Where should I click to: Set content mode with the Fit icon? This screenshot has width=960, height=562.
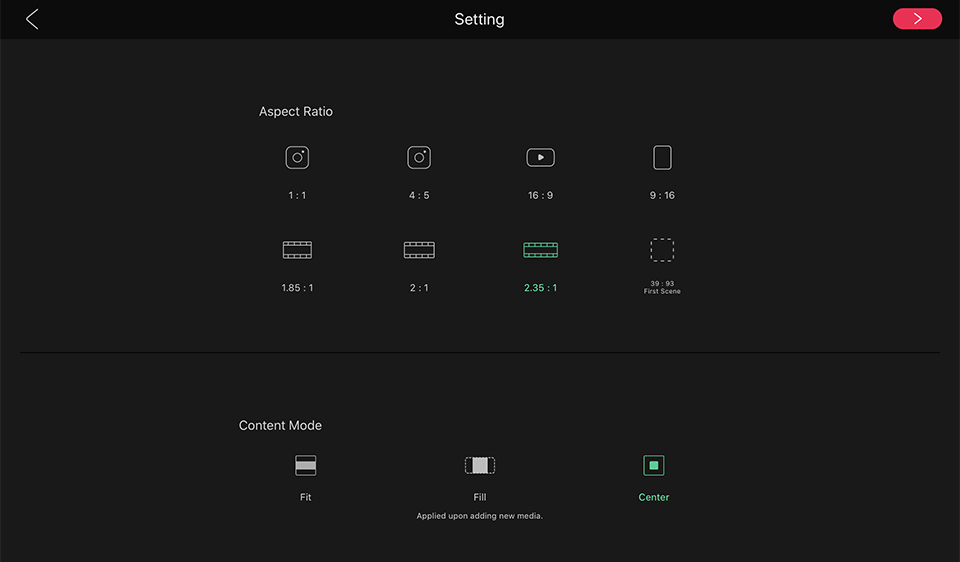click(x=306, y=465)
